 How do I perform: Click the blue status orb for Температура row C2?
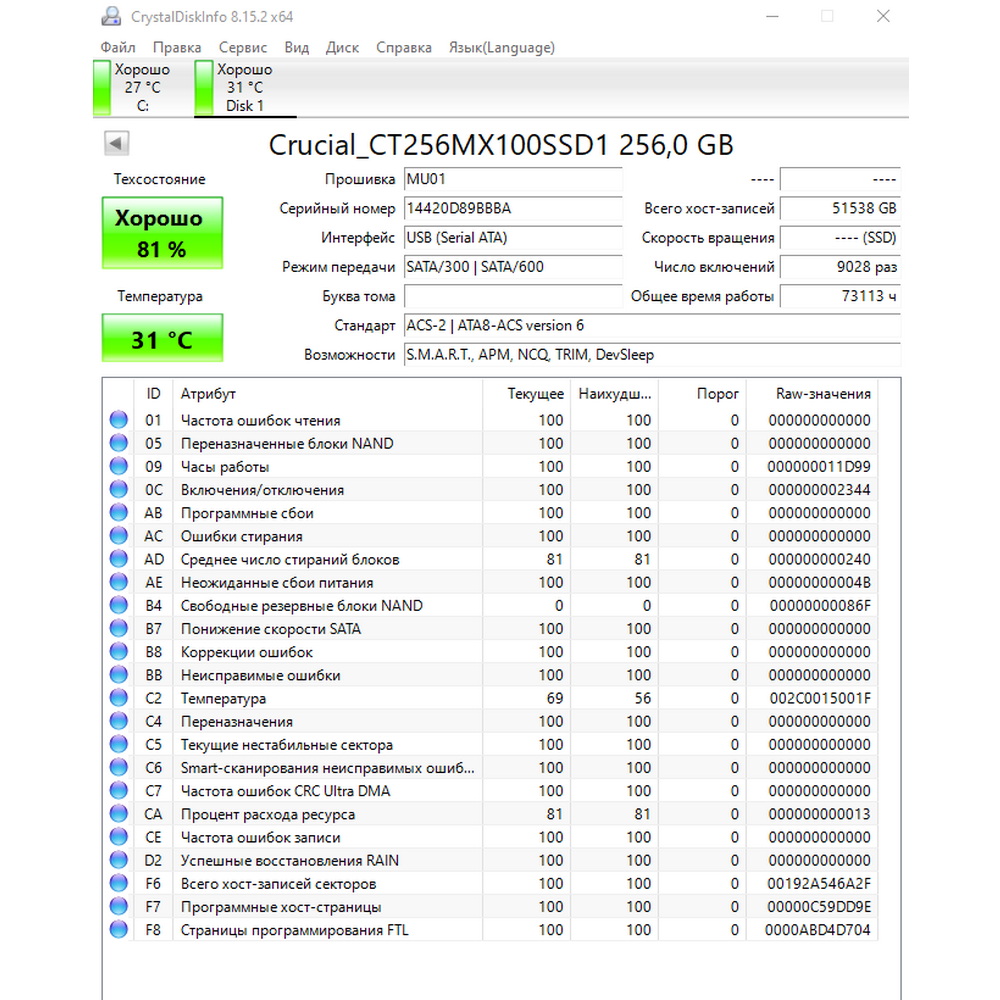pos(119,698)
